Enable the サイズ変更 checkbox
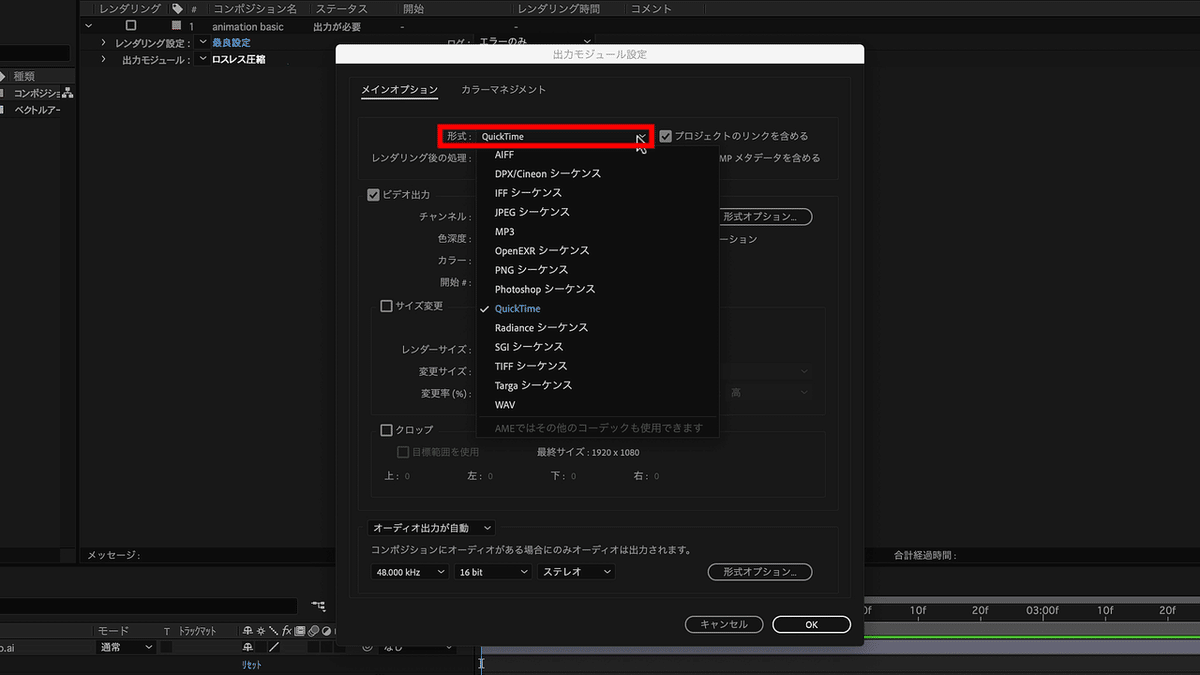The width and height of the screenshot is (1200, 675). click(386, 306)
